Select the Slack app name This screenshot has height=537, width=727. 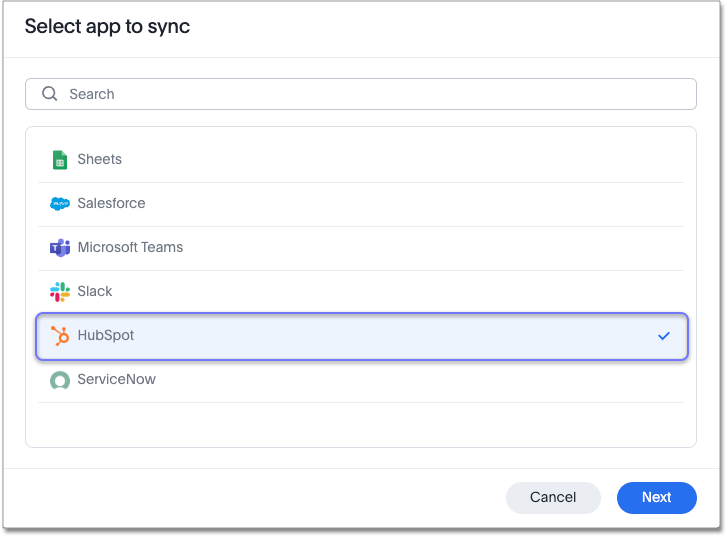(95, 291)
